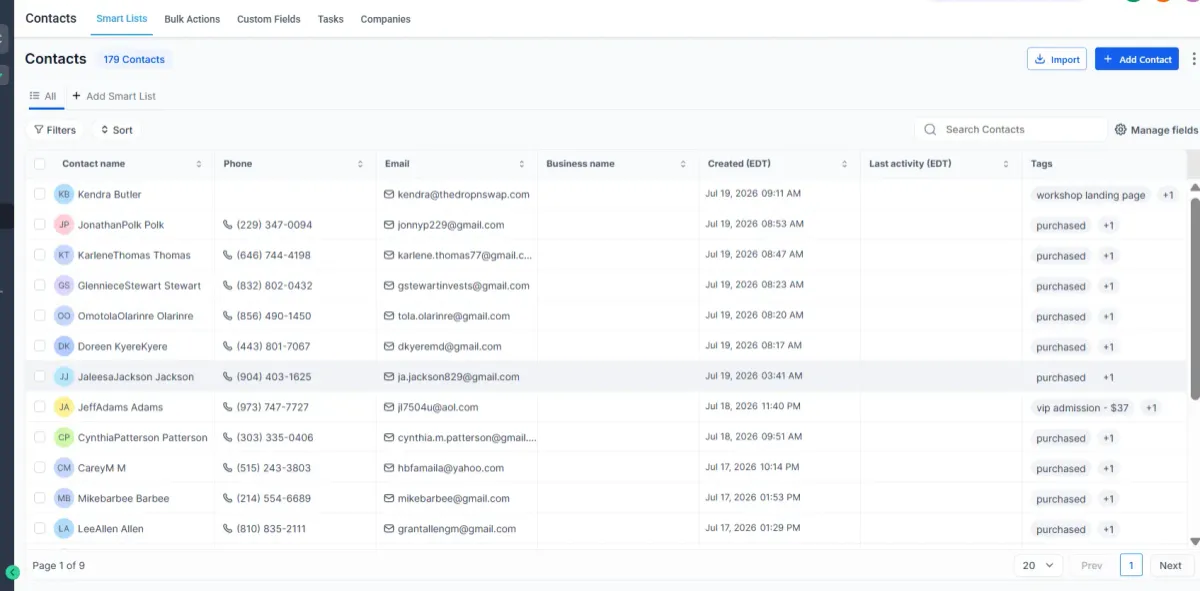Open the three-dot menu beside Add Contact
This screenshot has width=1200, height=591.
[1193, 59]
